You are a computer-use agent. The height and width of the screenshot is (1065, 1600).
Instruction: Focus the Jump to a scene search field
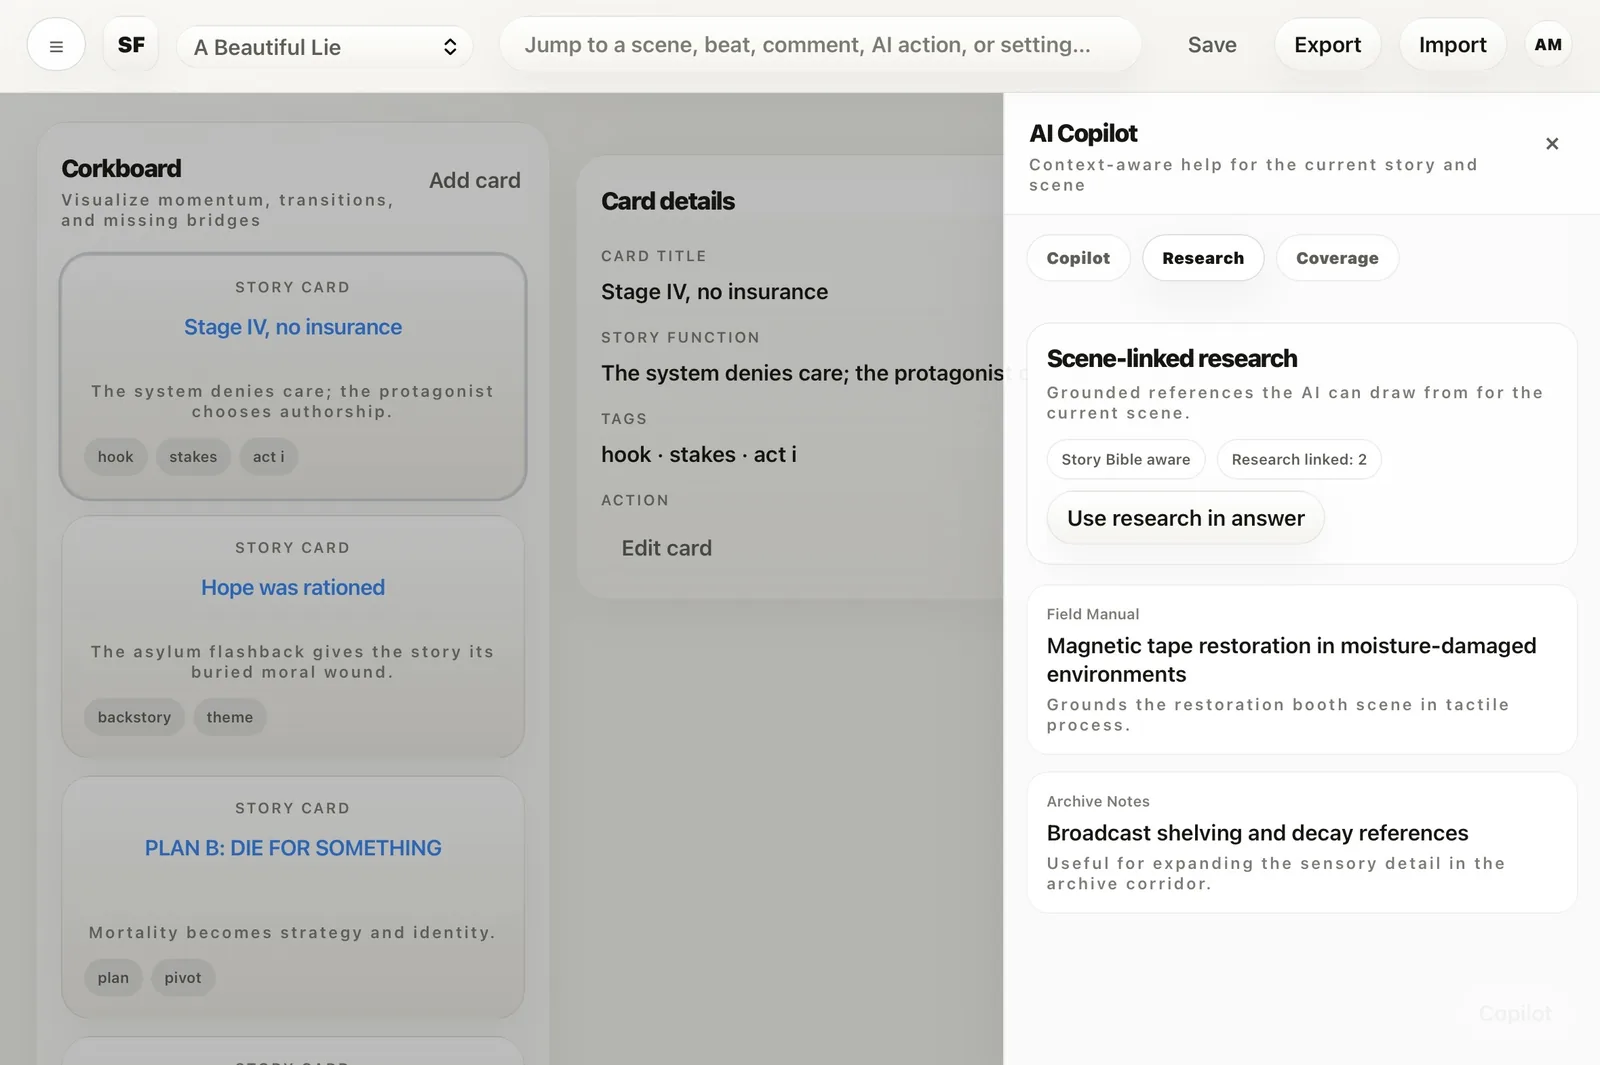click(x=820, y=45)
